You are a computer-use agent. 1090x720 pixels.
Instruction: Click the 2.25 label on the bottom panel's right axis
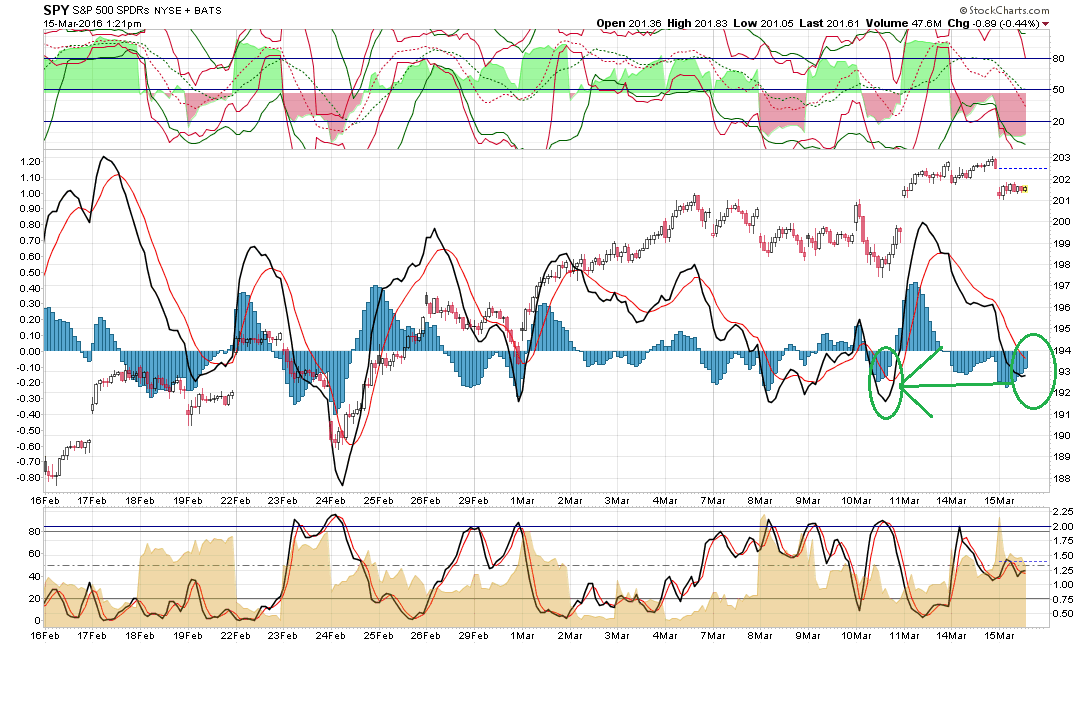coord(1061,512)
